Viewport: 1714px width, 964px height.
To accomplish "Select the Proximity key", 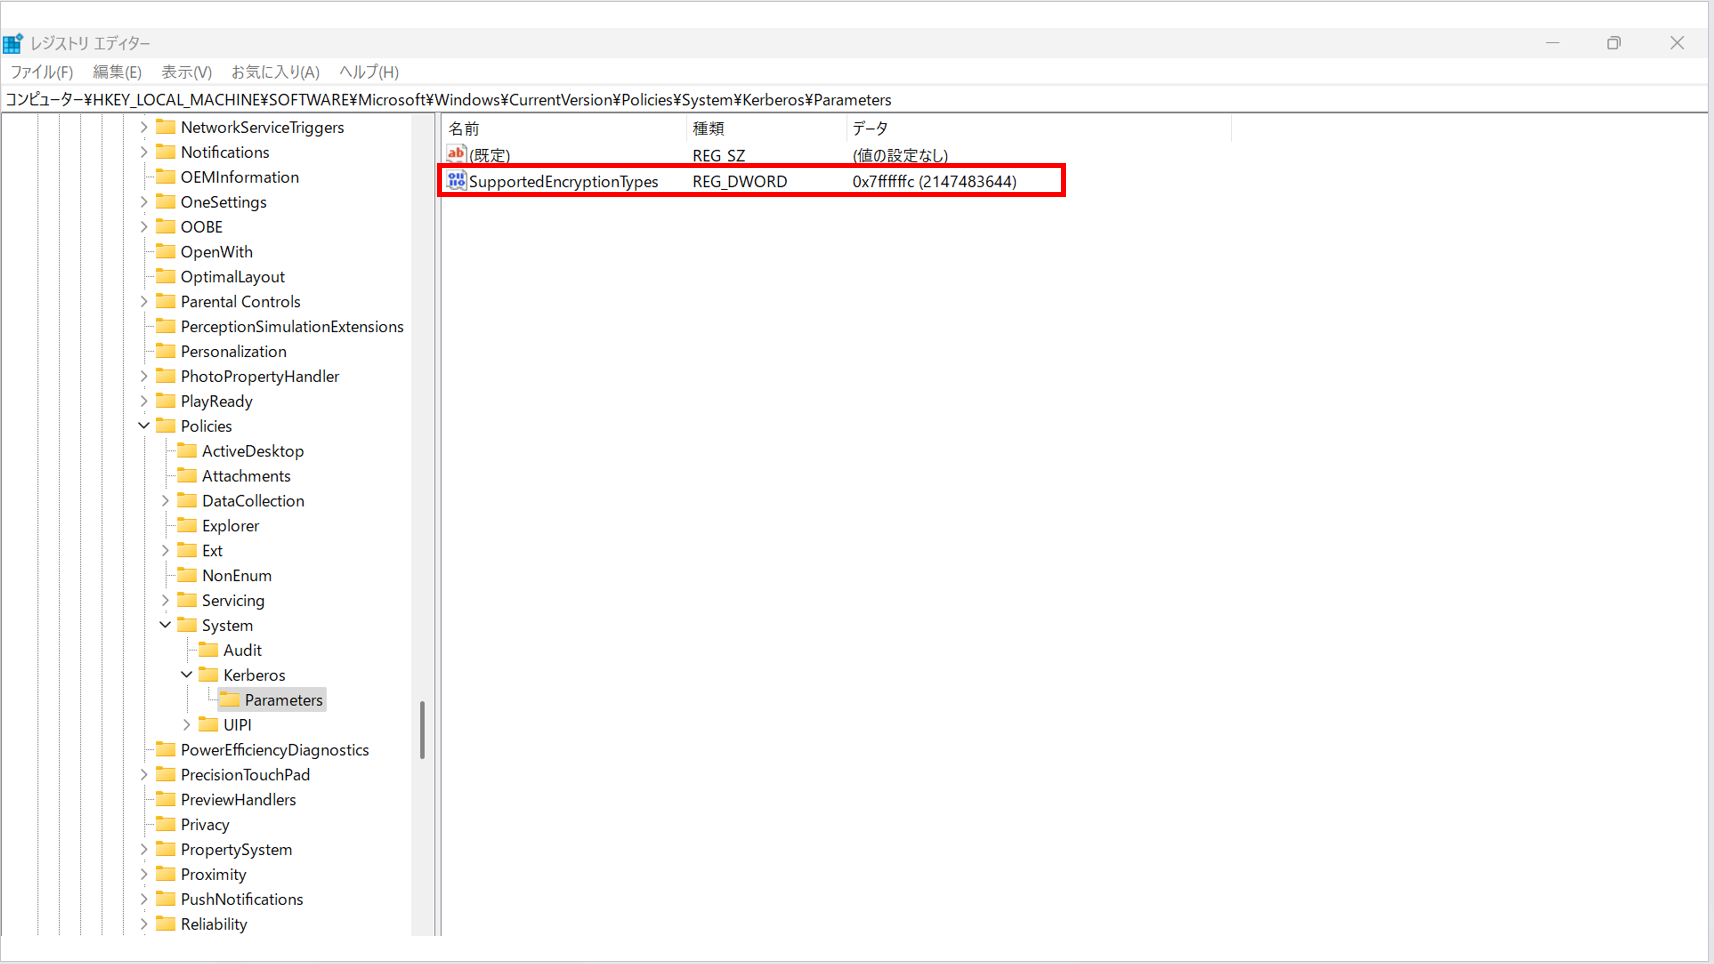I will tap(213, 875).
